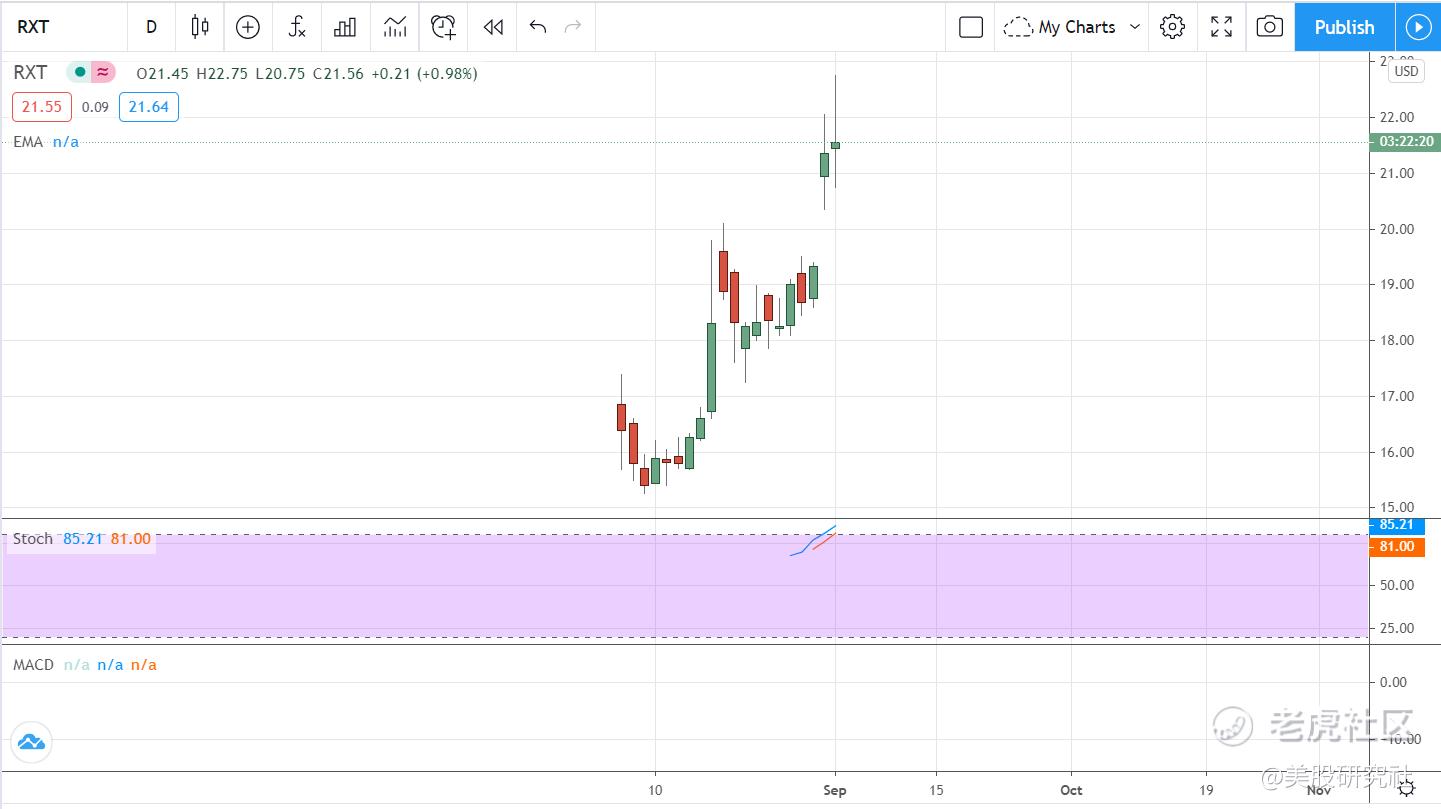Viewport: 1441px width, 809px height.
Task: Select the USD currency label on price axis
Action: pyautogui.click(x=1406, y=71)
